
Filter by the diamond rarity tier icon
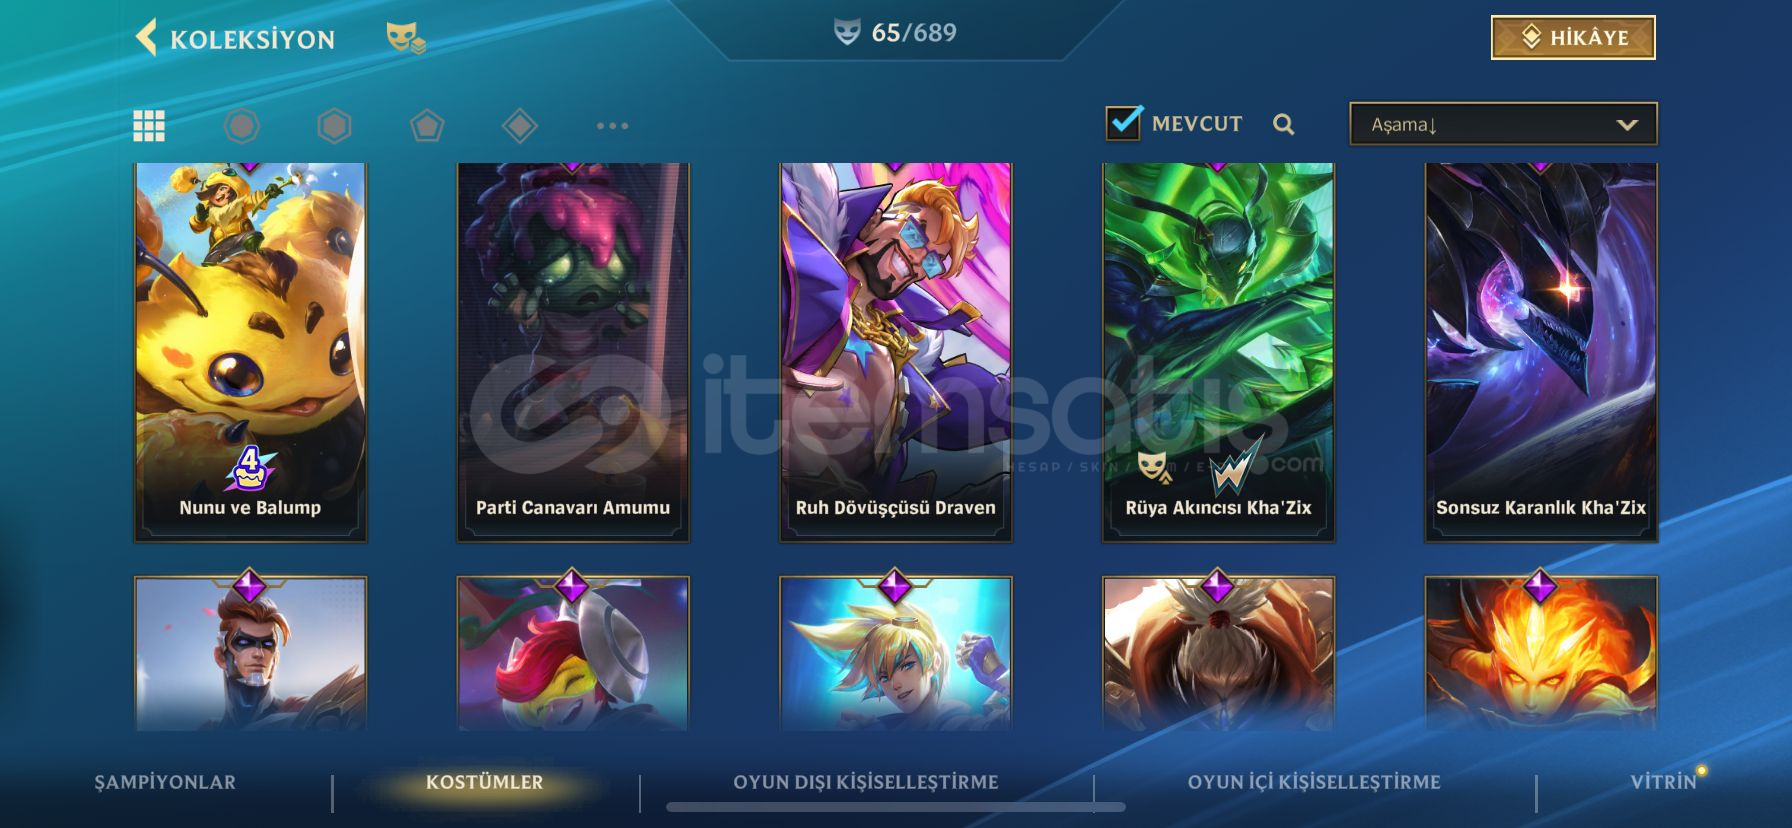tap(520, 125)
